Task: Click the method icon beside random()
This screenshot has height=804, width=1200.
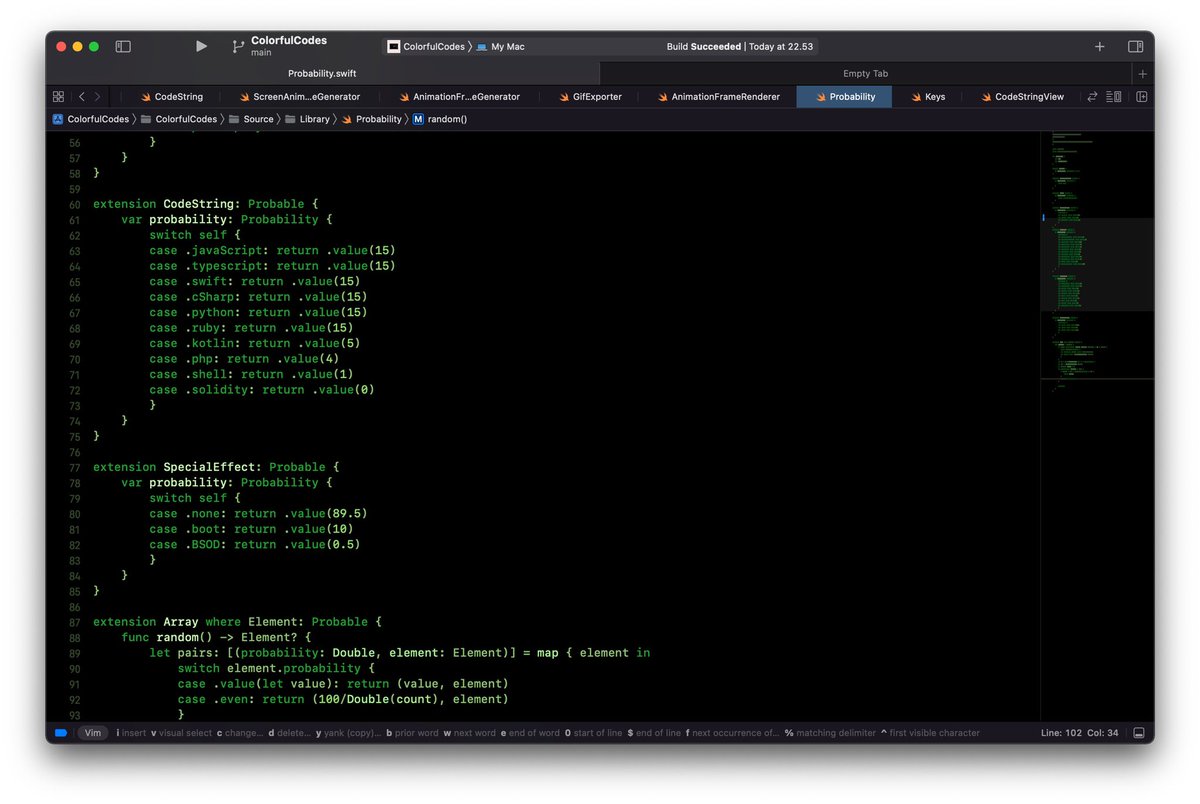Action: 418,119
